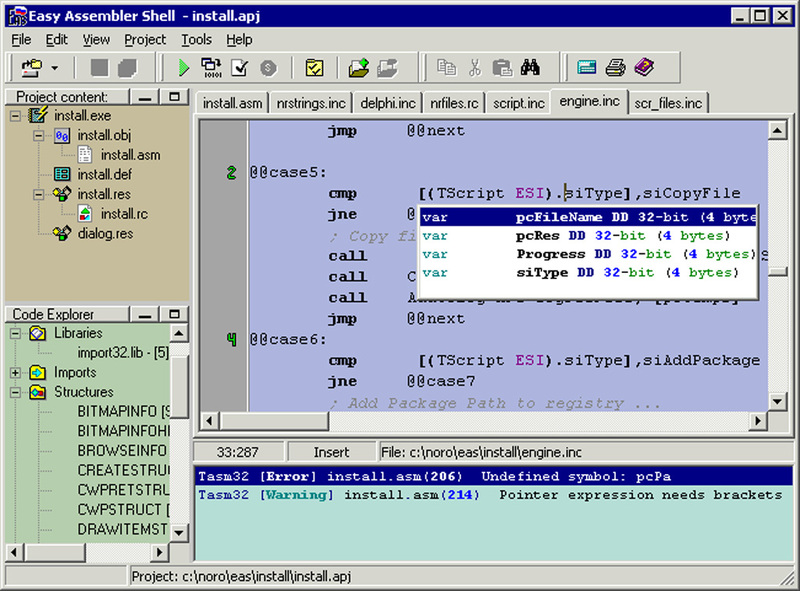Switch to the nrfiles.rc tab
Image resolution: width=800 pixels, height=591 pixels.
[454, 103]
